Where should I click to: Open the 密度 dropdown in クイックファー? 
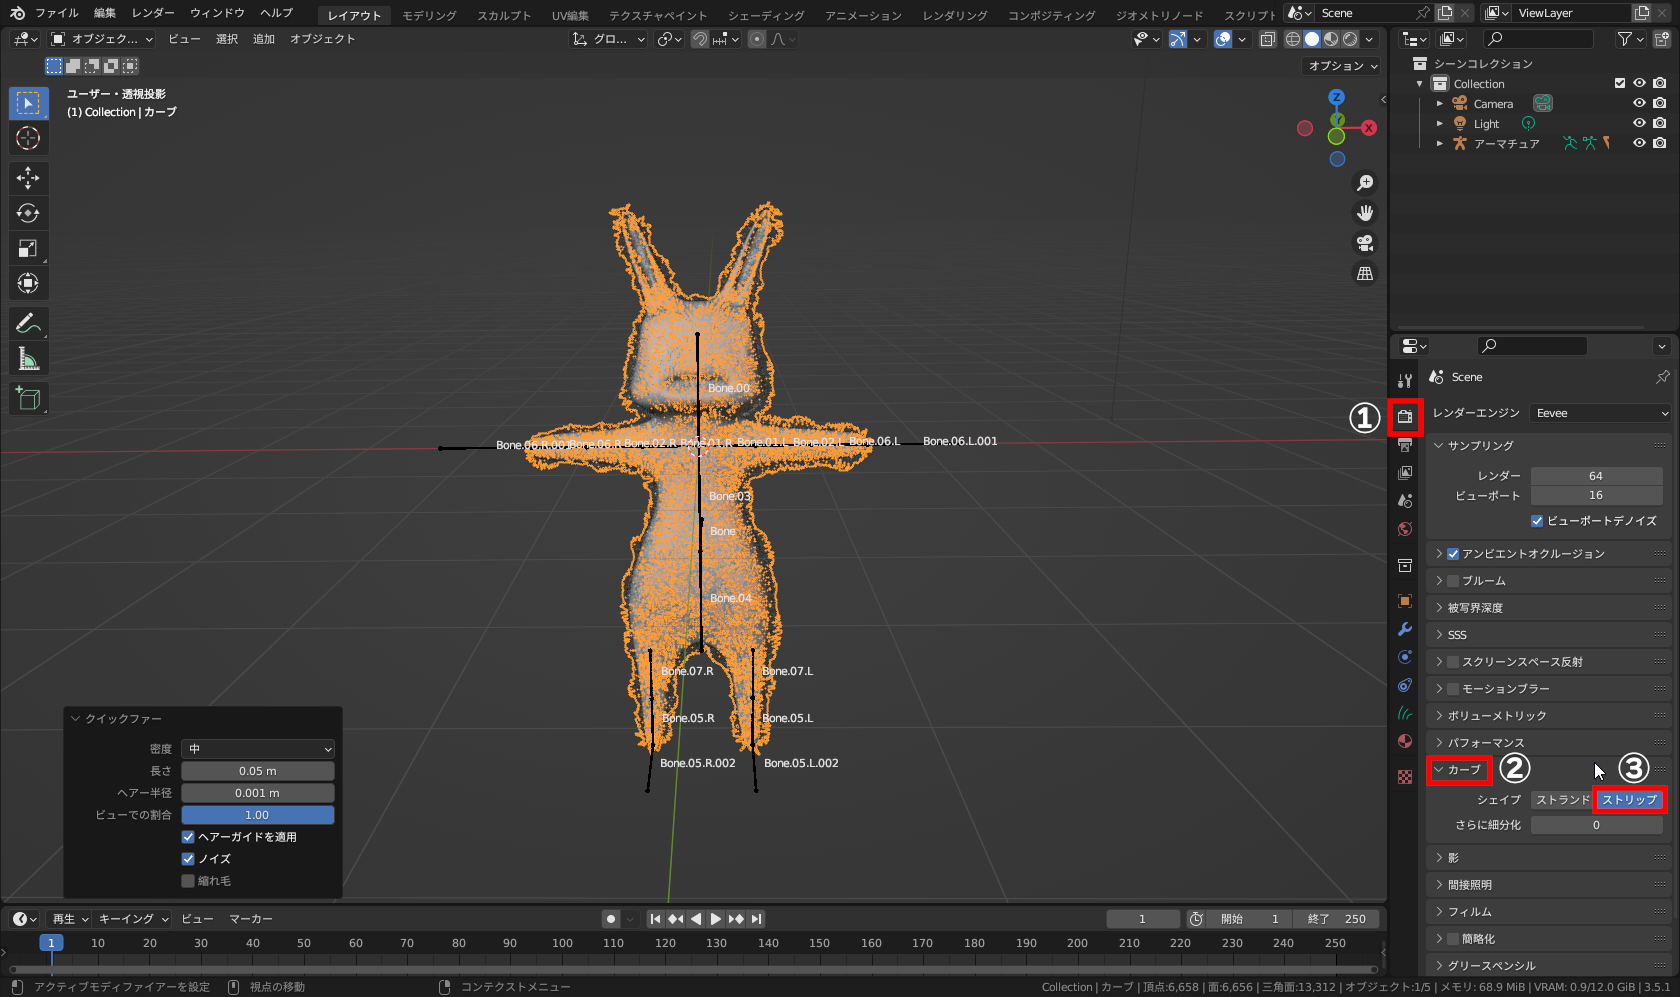click(x=258, y=749)
